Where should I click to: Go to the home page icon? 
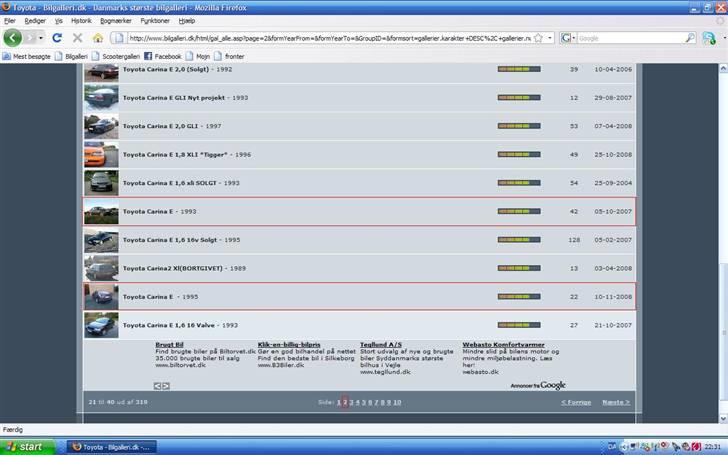(x=97, y=38)
